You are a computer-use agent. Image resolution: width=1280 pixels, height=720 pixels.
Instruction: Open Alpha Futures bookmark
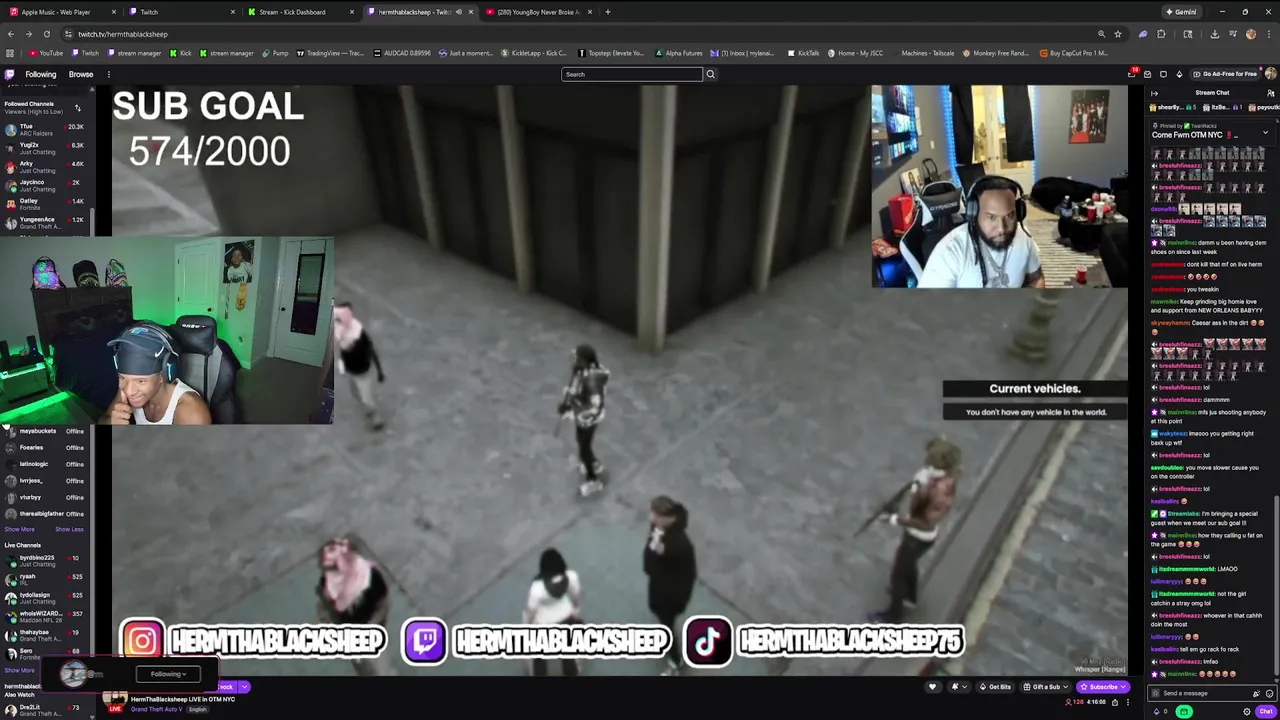[x=679, y=53]
